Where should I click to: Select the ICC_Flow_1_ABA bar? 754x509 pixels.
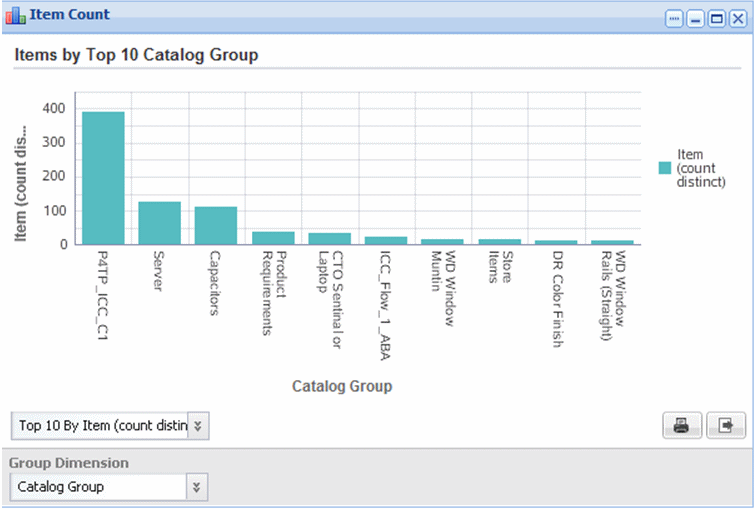pos(386,241)
